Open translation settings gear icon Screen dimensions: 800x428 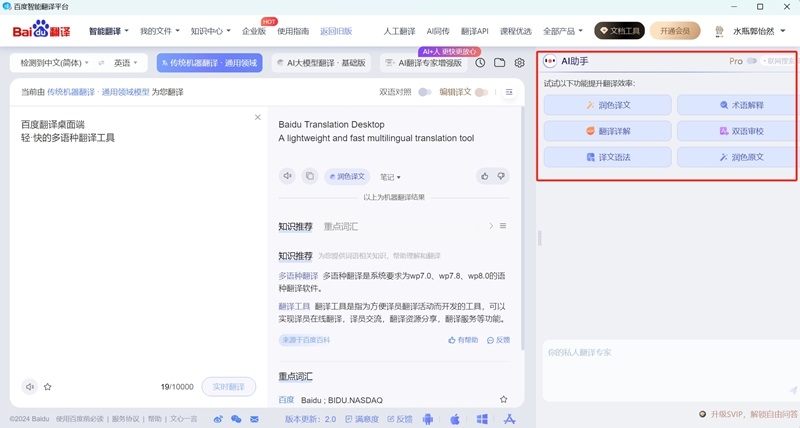519,63
